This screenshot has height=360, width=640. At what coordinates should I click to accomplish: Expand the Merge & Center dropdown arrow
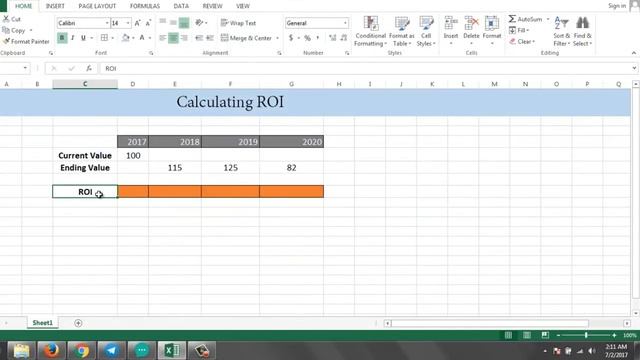point(278,38)
